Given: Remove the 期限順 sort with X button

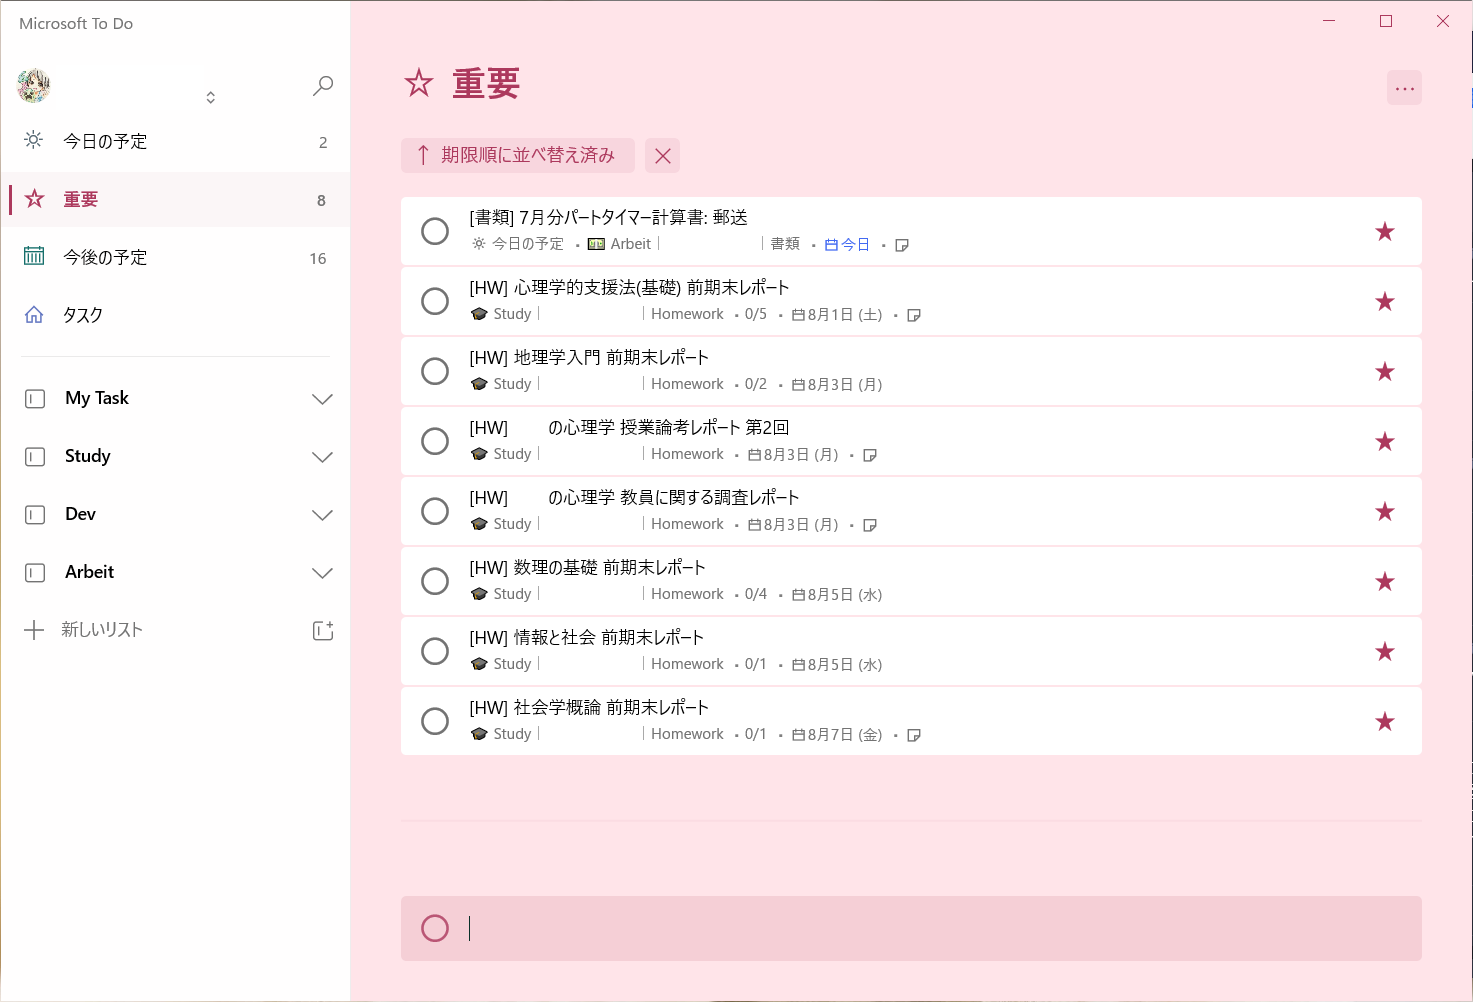Looking at the screenshot, I should pos(662,156).
